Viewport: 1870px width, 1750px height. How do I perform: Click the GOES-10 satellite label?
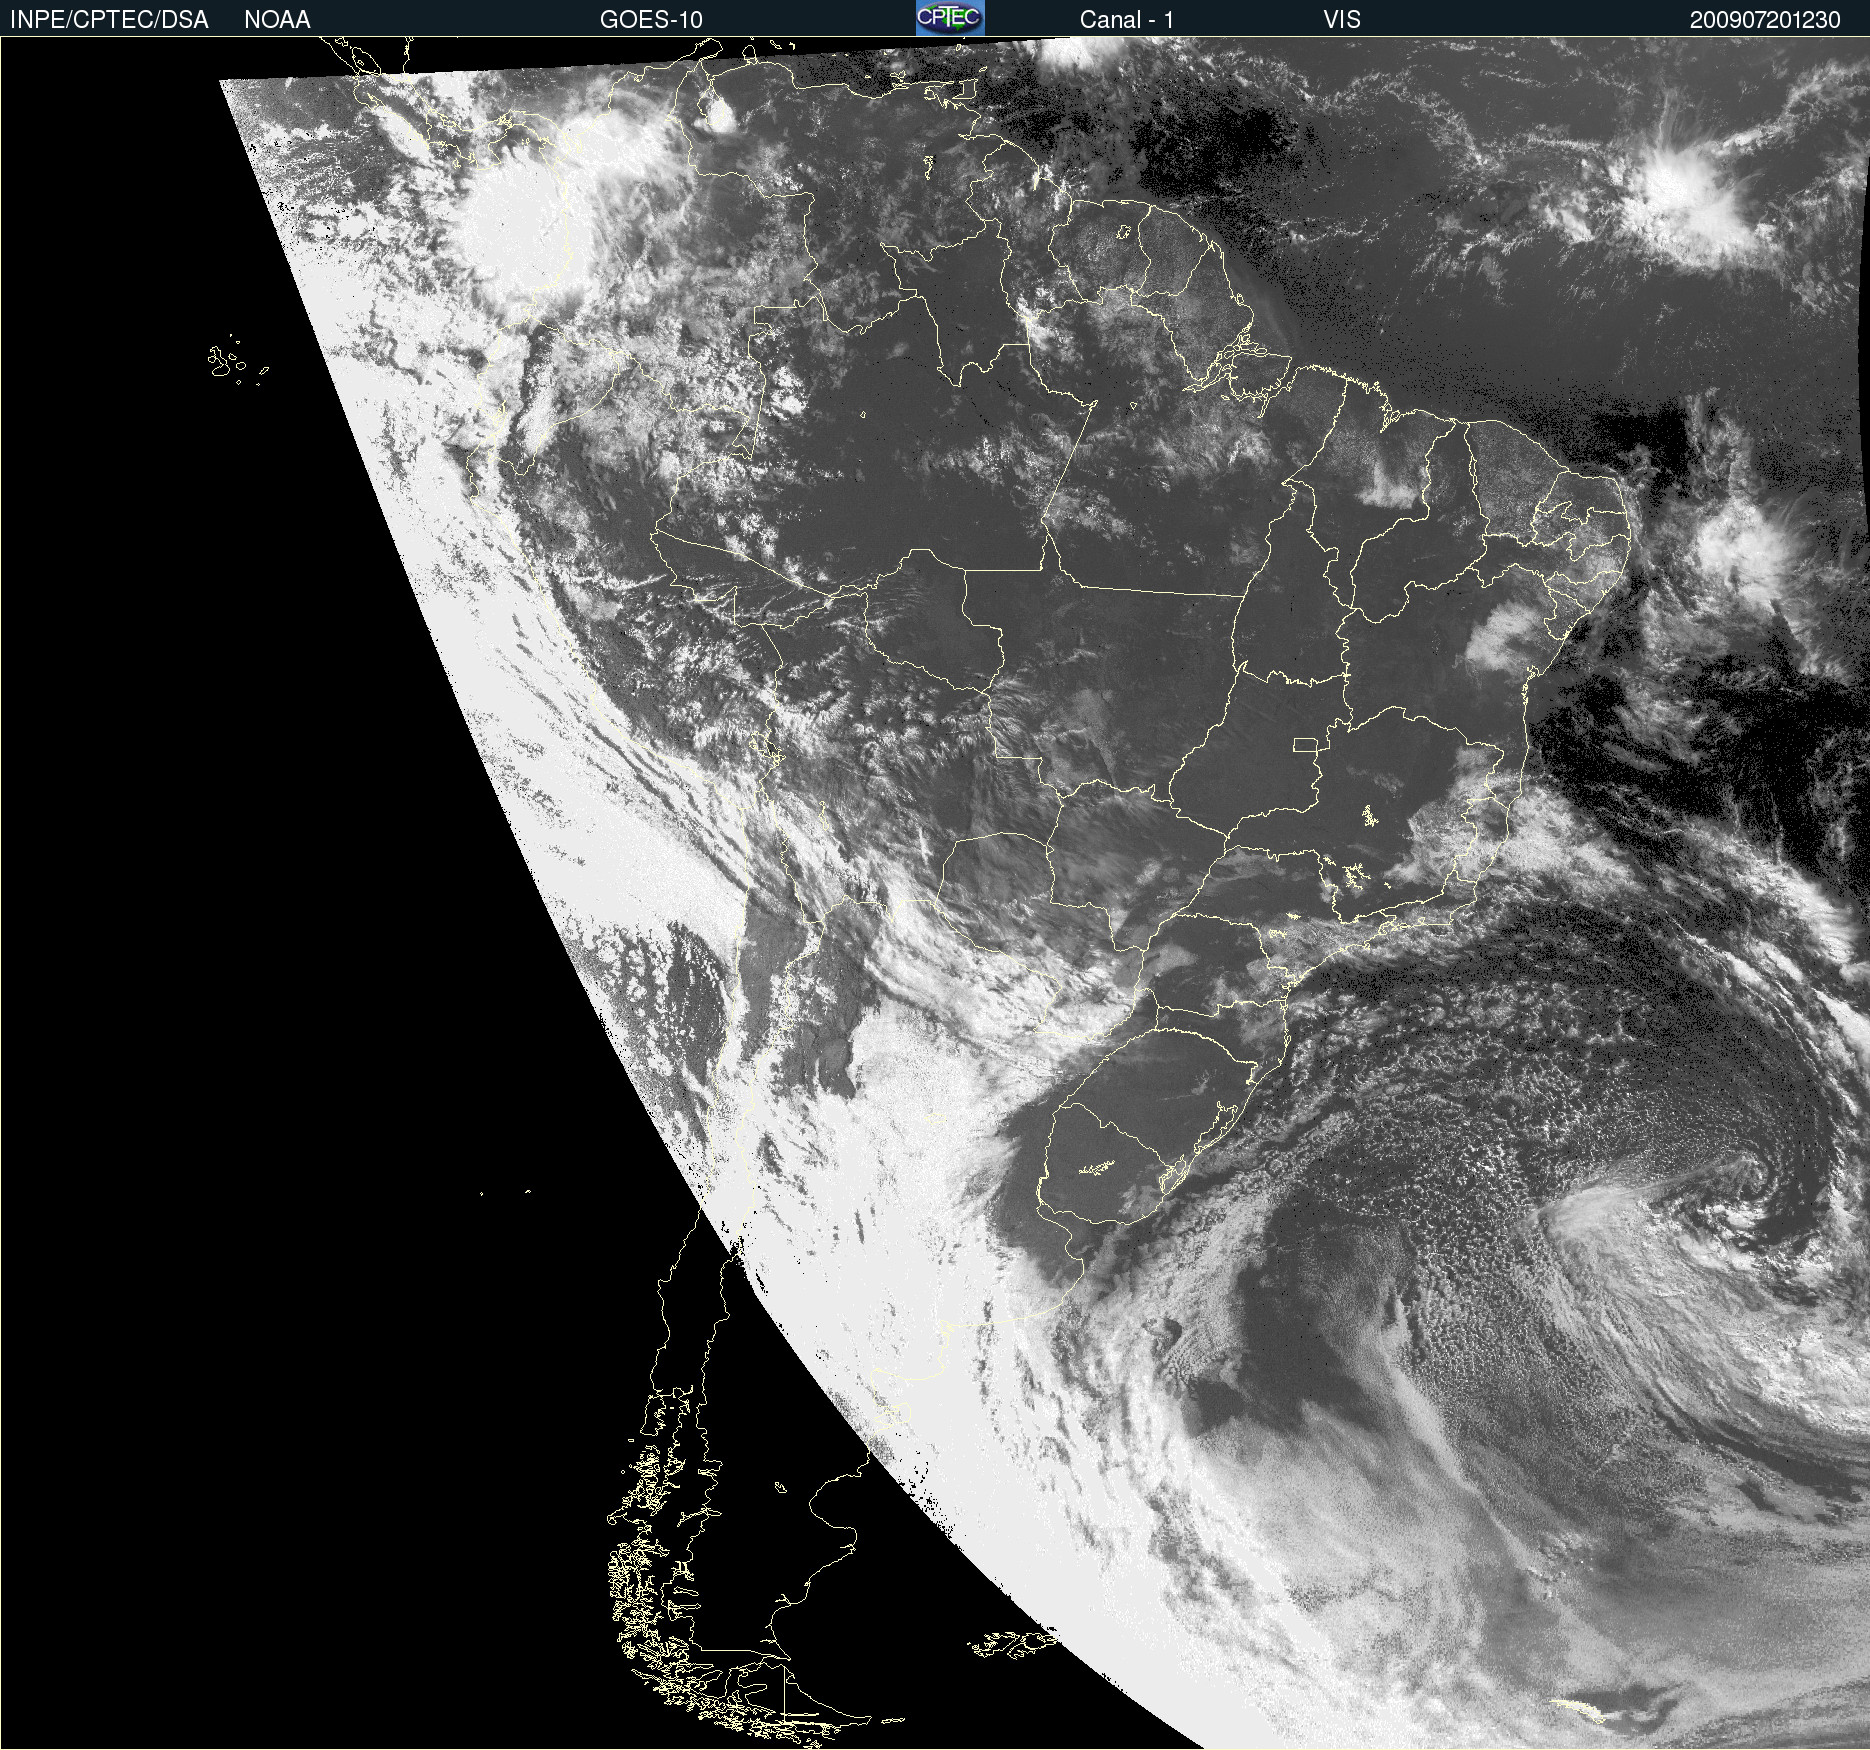coord(651,20)
